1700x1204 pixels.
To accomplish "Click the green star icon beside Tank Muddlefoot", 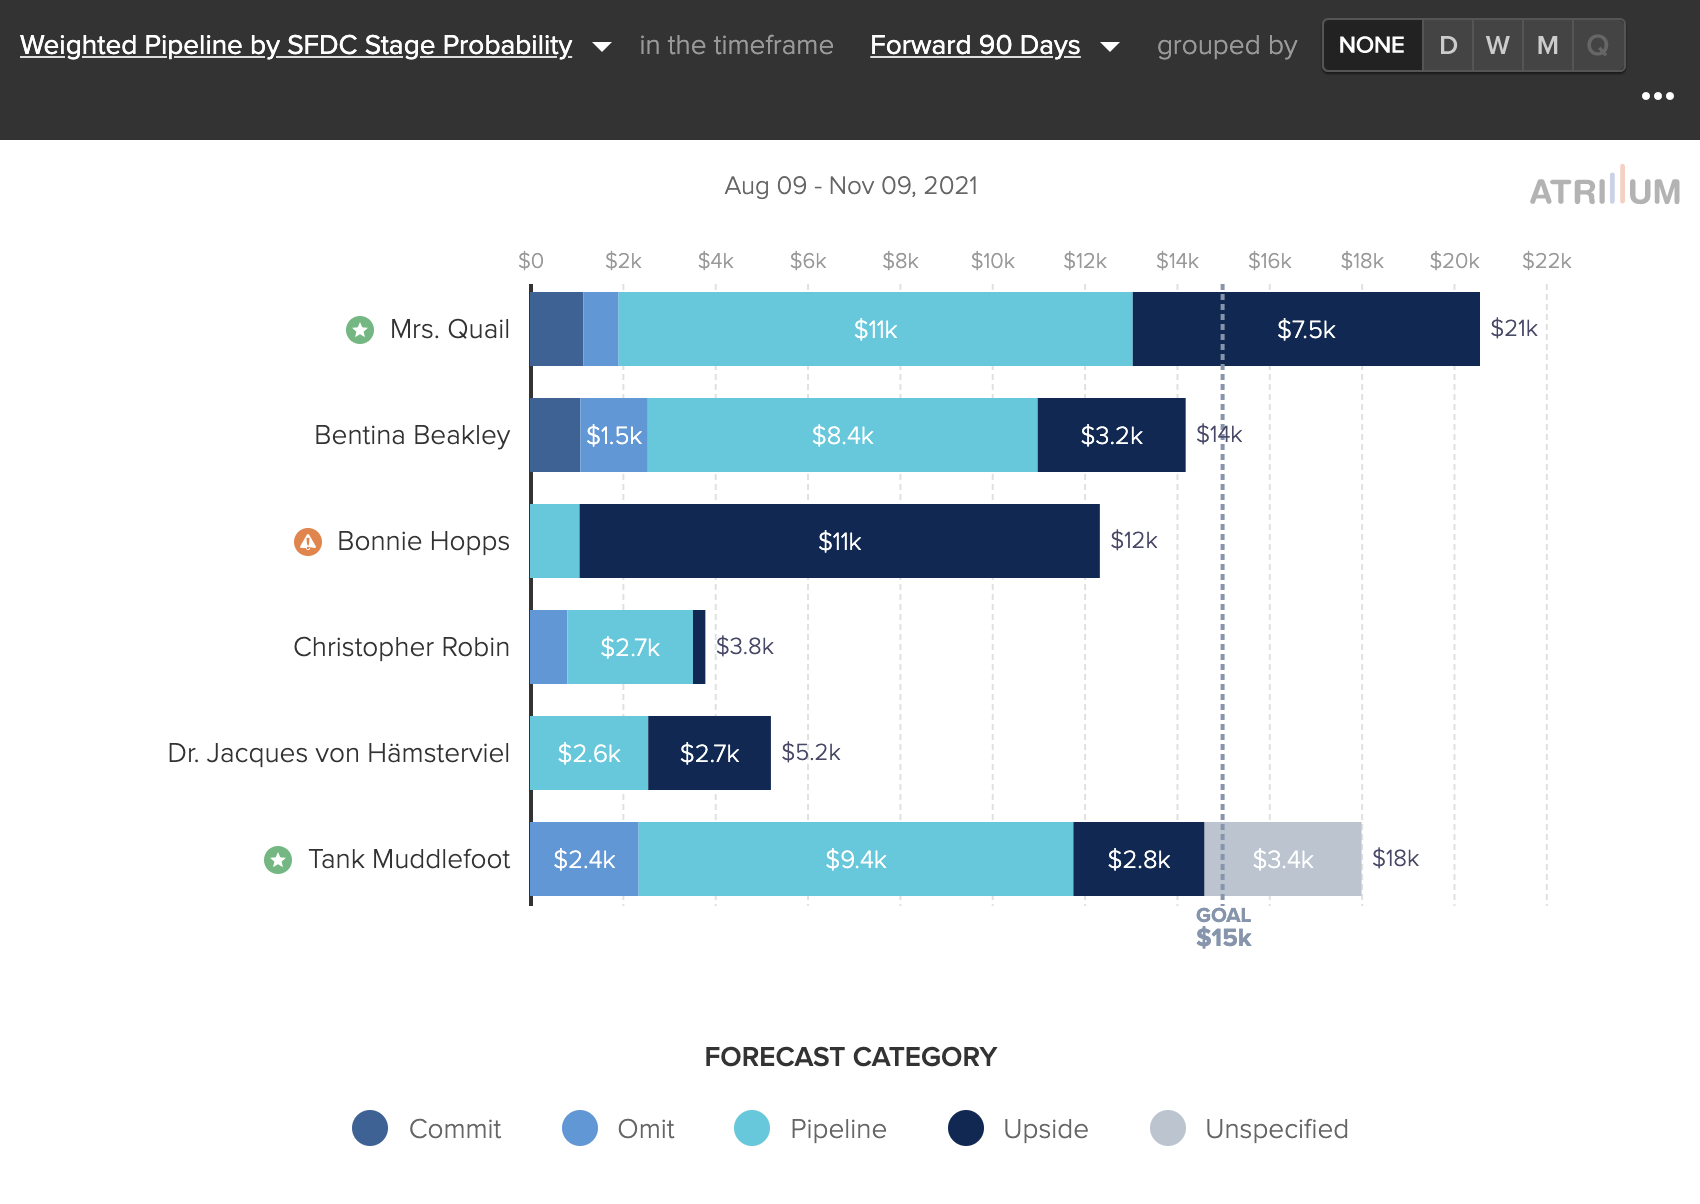I will [x=276, y=859].
